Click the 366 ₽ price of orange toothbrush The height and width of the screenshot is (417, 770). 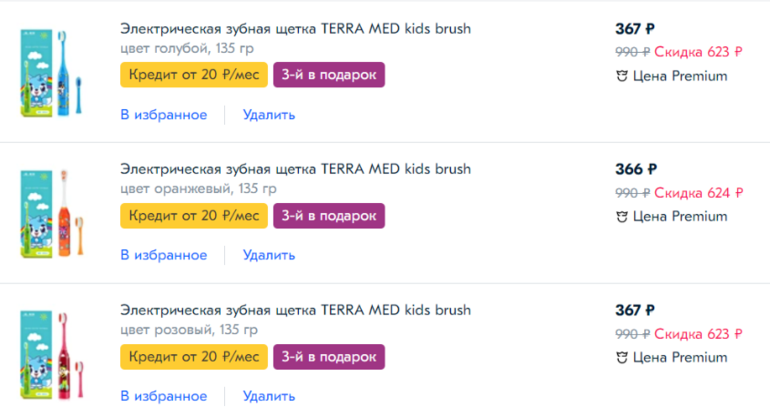(x=636, y=169)
